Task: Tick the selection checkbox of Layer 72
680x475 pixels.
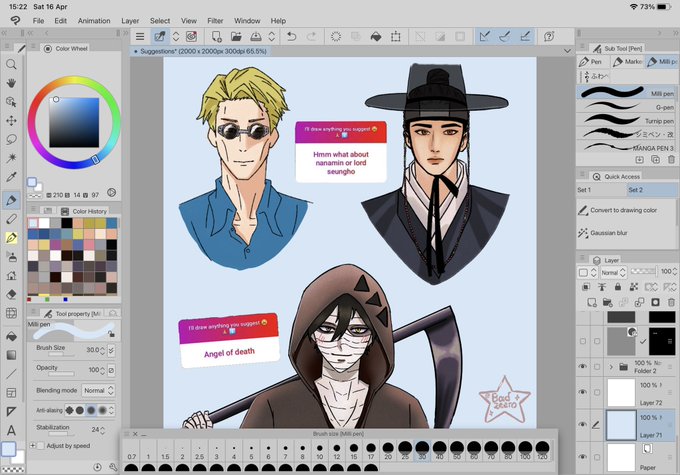Action: tap(597, 392)
